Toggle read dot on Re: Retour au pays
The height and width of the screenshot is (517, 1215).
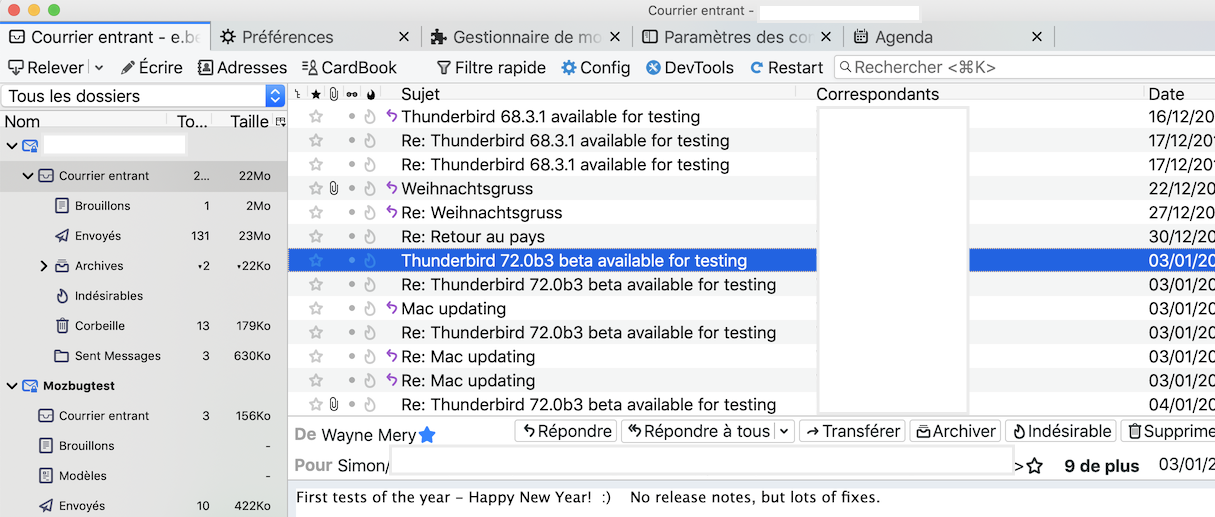pos(351,237)
